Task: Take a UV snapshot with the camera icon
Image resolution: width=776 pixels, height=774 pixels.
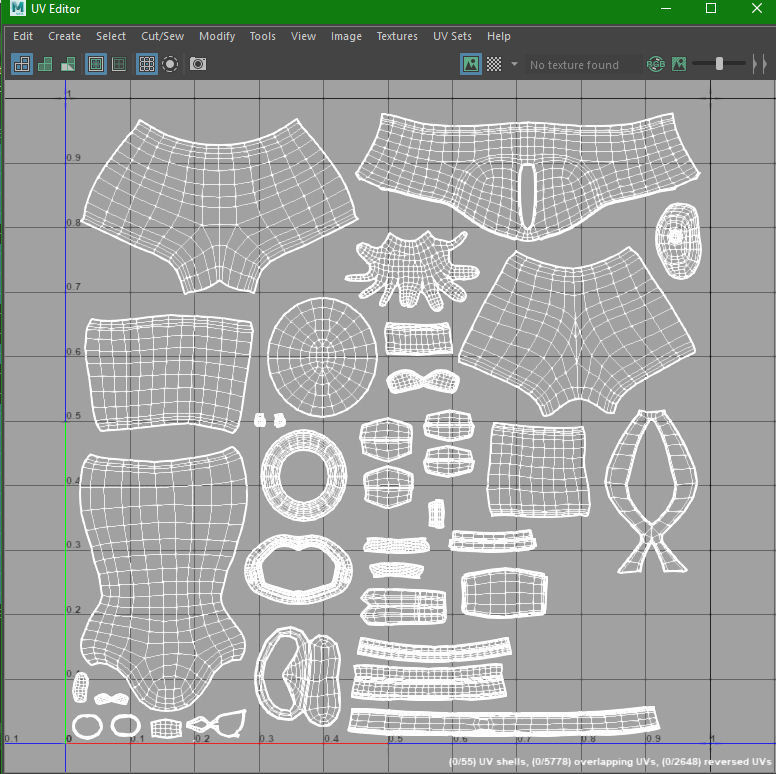Action: 198,64
